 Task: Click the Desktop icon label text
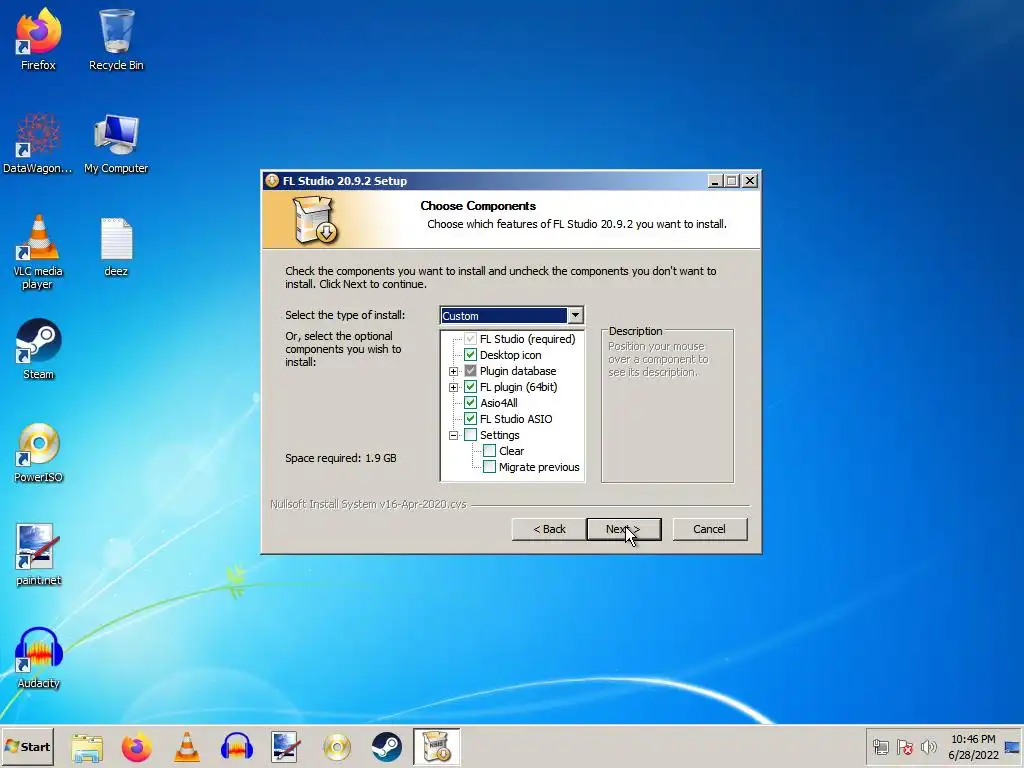[x=510, y=355]
